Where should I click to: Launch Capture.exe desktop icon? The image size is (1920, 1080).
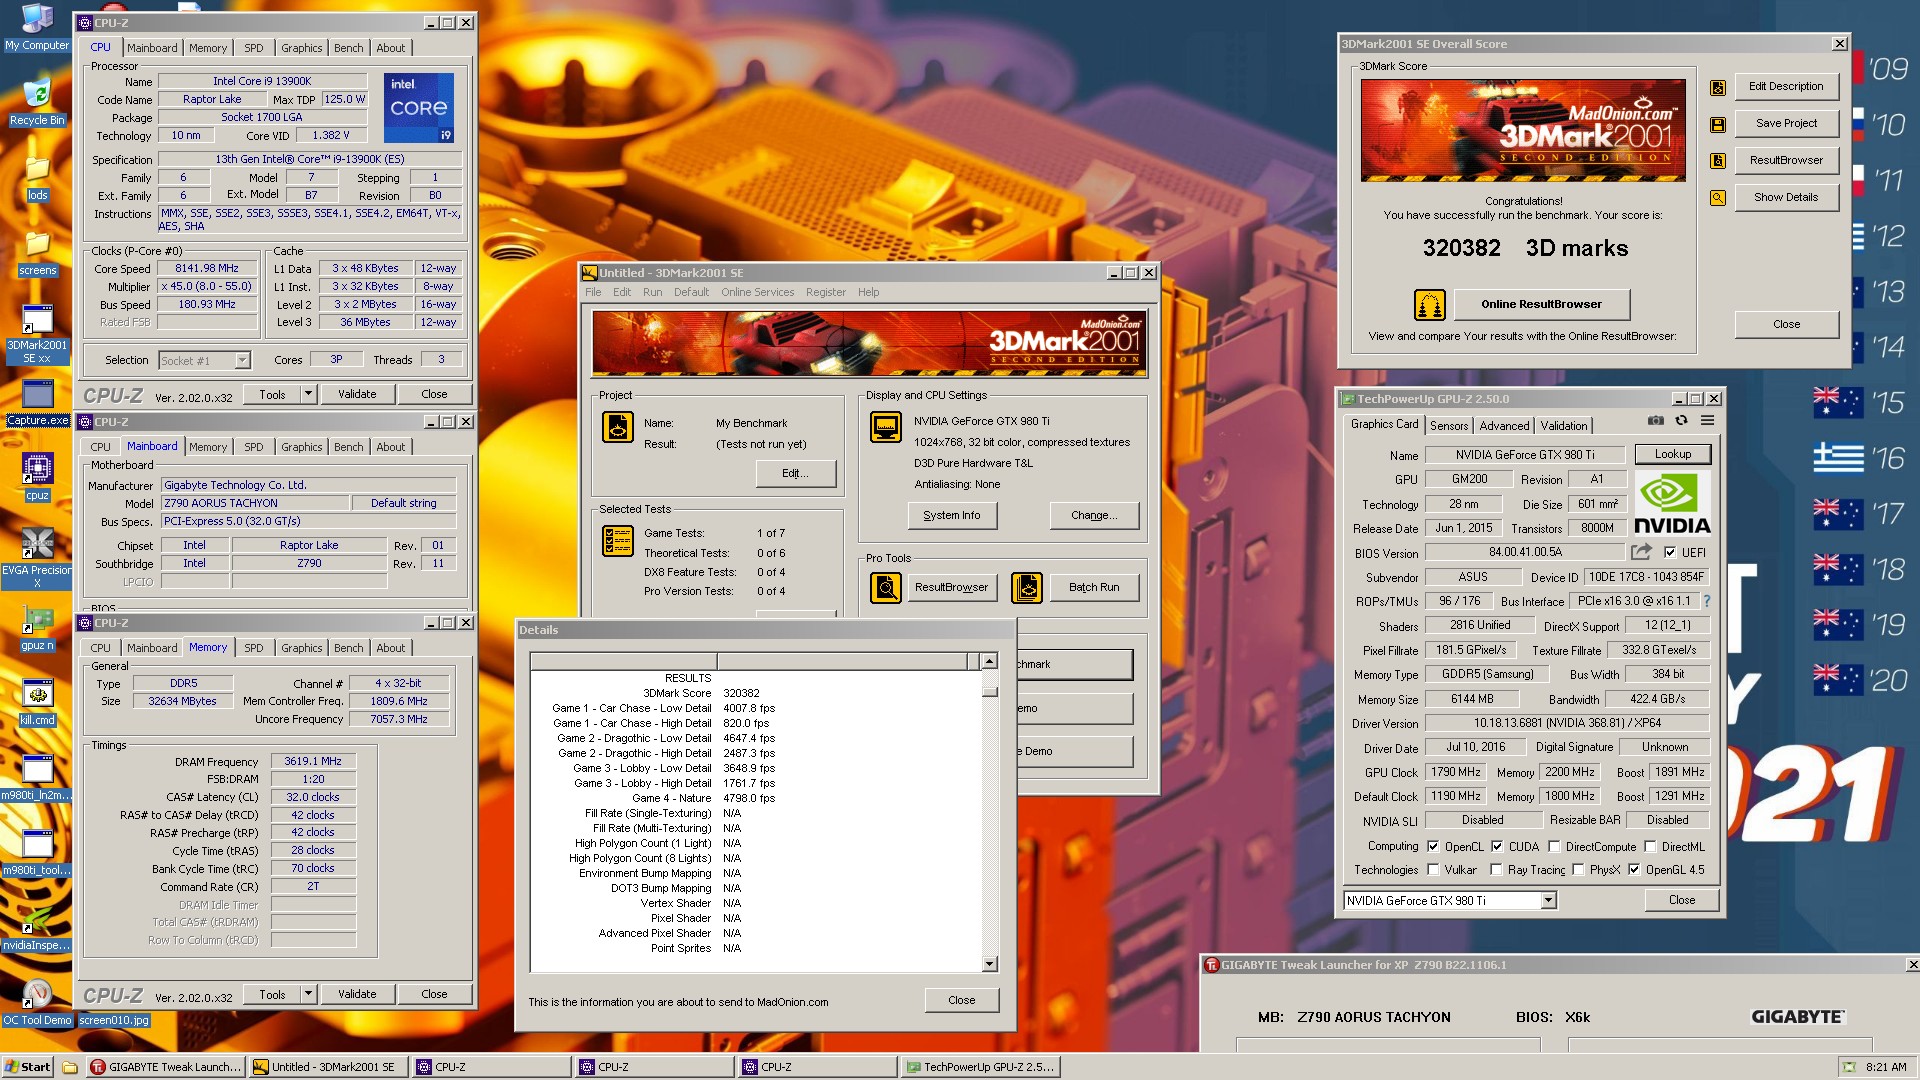(x=37, y=403)
